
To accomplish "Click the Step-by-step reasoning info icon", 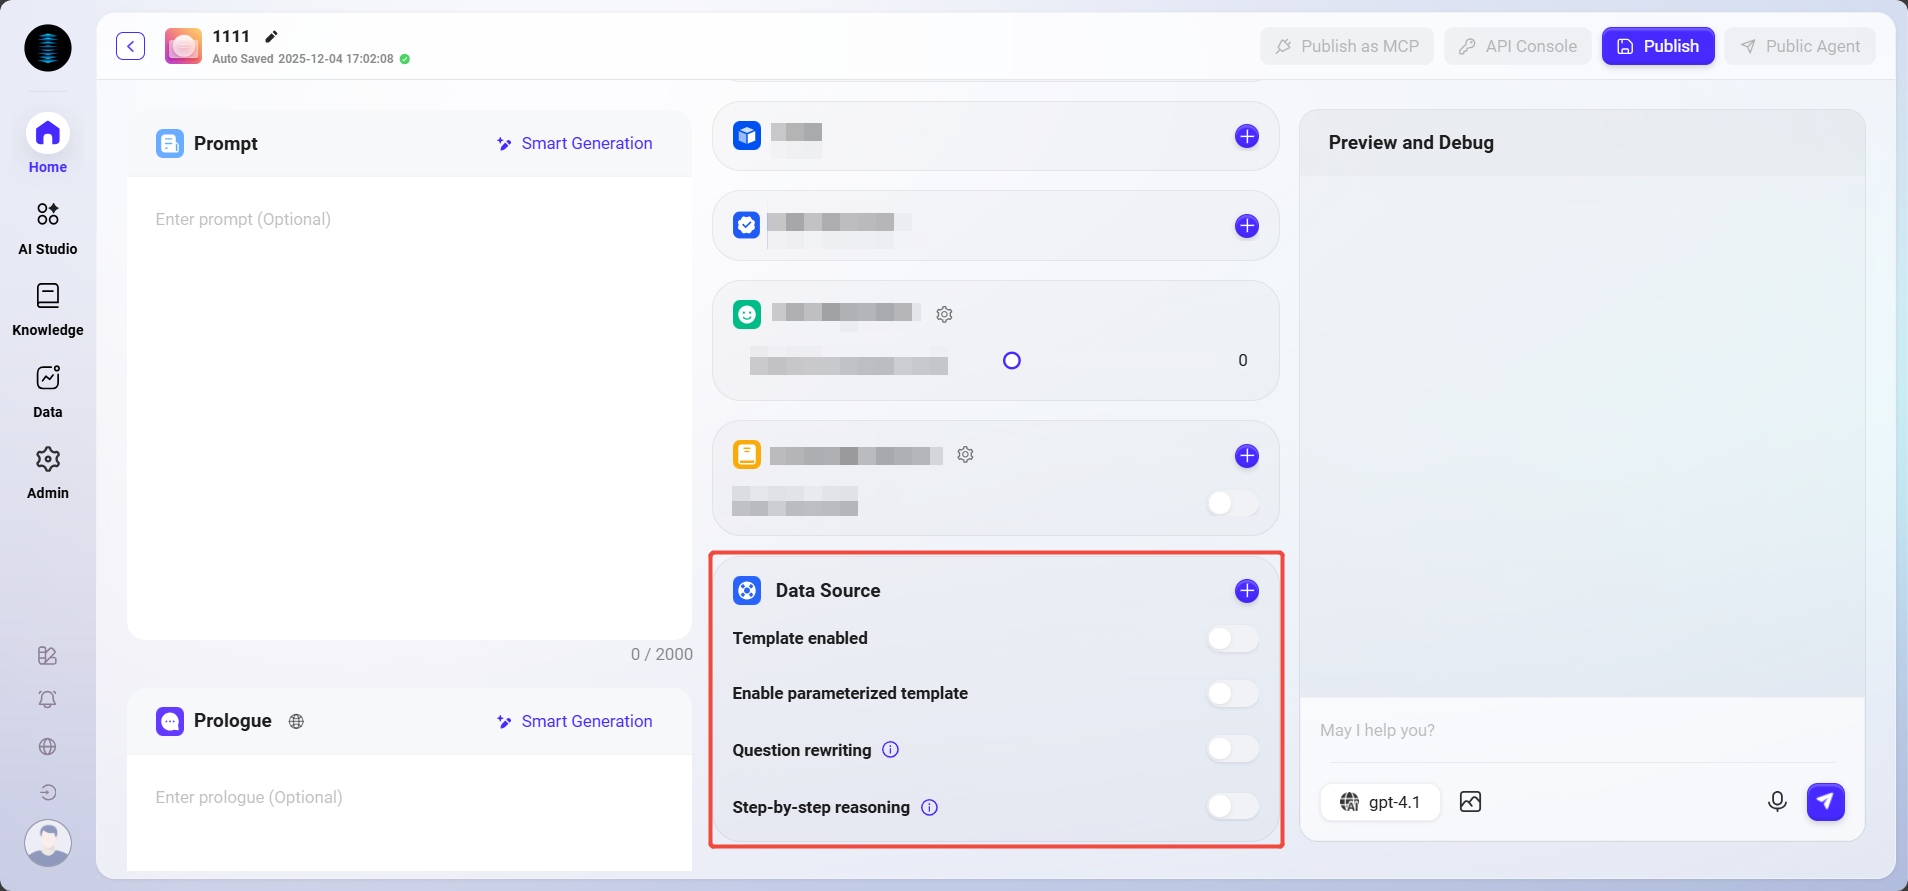I will (x=929, y=807).
